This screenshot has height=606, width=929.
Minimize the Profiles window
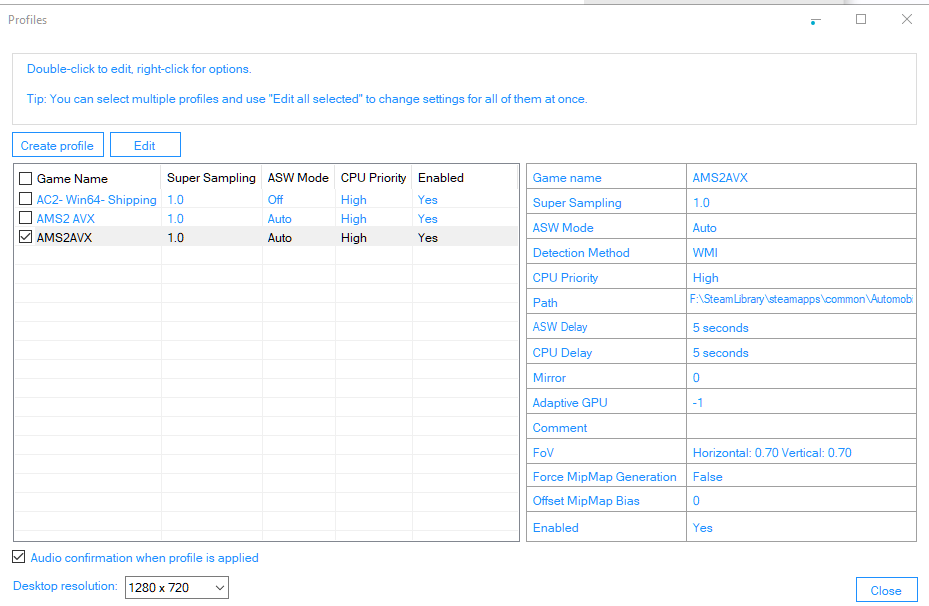pos(816,20)
